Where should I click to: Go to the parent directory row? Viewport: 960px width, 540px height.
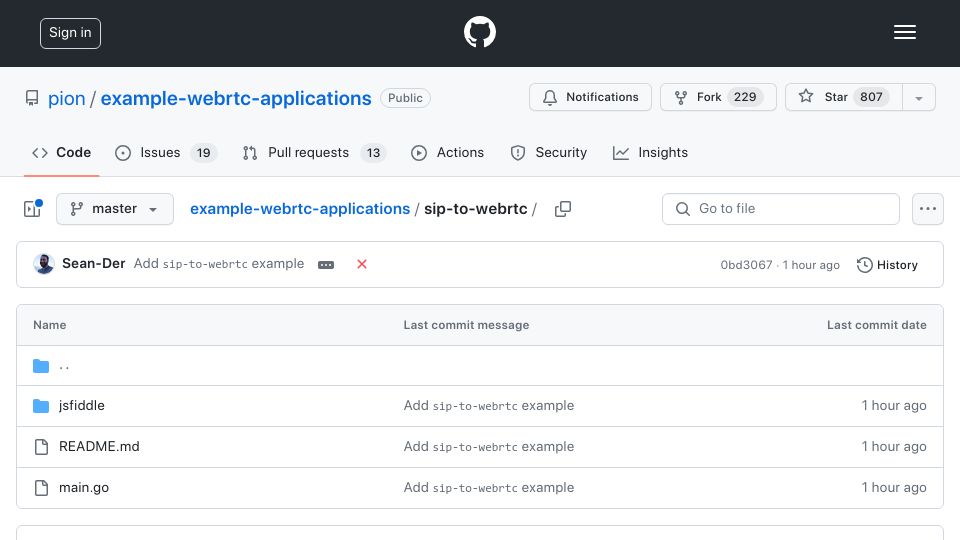pos(480,366)
